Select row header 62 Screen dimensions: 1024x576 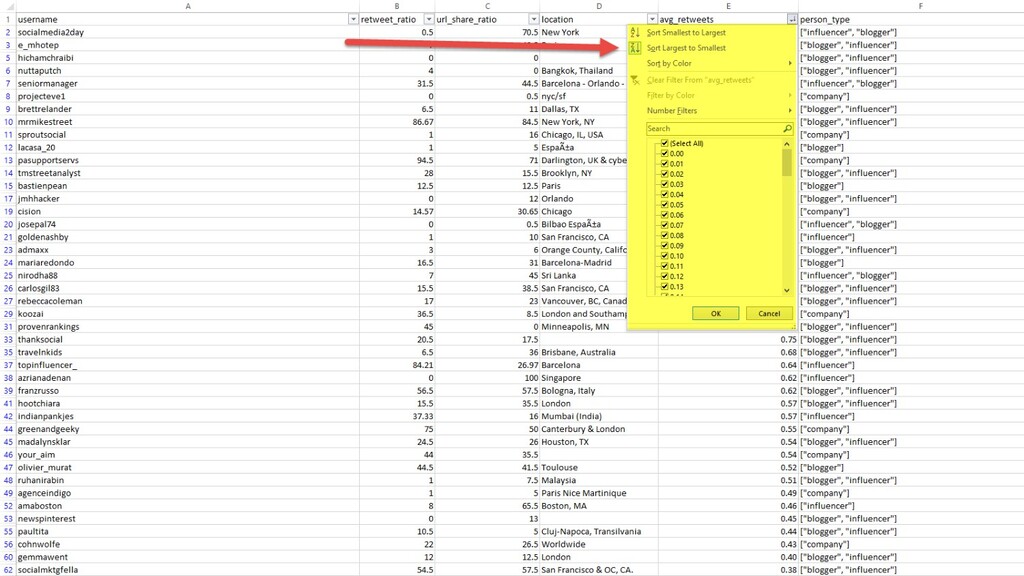click(8, 569)
